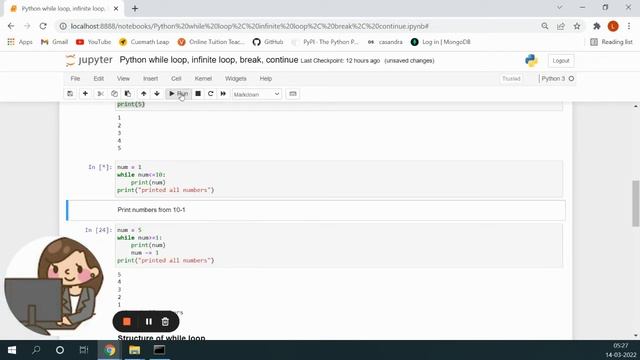Viewport: 640px width, 360px height.
Task: Open the Online Tuition Teac bookmark
Action: point(211,42)
